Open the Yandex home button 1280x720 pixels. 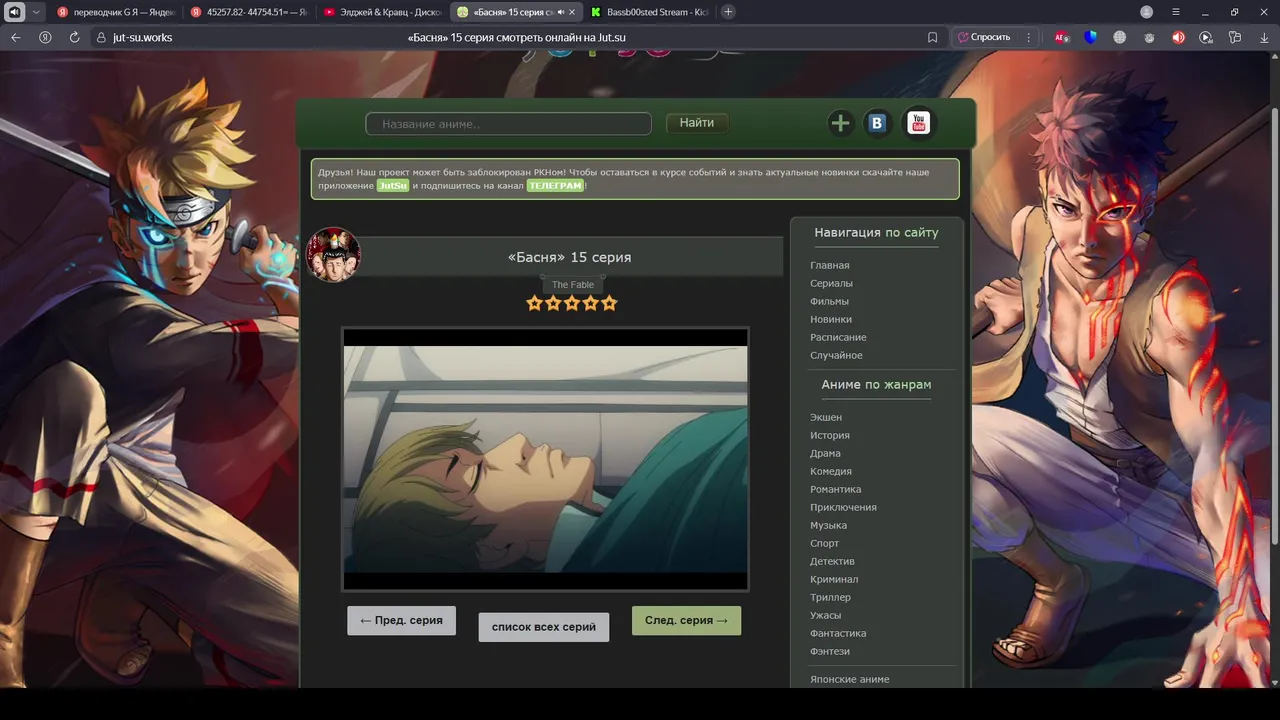pyautogui.click(x=45, y=37)
